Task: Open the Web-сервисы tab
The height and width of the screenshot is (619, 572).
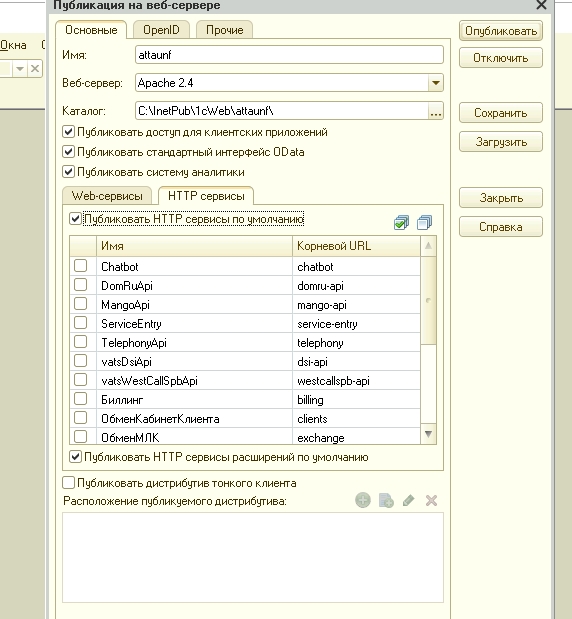Action: [107, 196]
